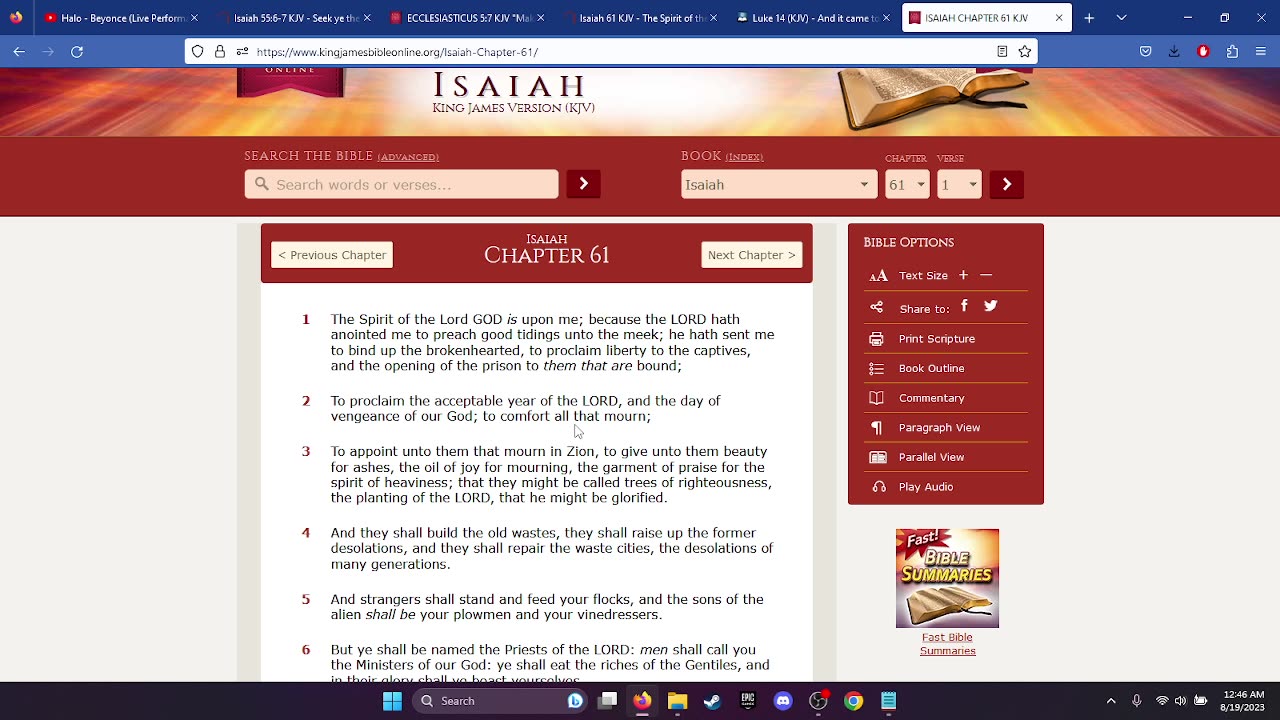Viewport: 1280px width, 720px height.
Task: Share to Twitter icon
Action: pyautogui.click(x=990, y=306)
